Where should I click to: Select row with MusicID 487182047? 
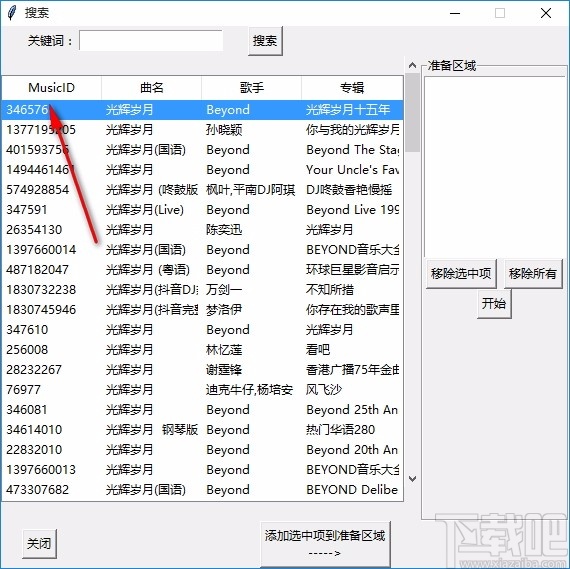pos(202,270)
